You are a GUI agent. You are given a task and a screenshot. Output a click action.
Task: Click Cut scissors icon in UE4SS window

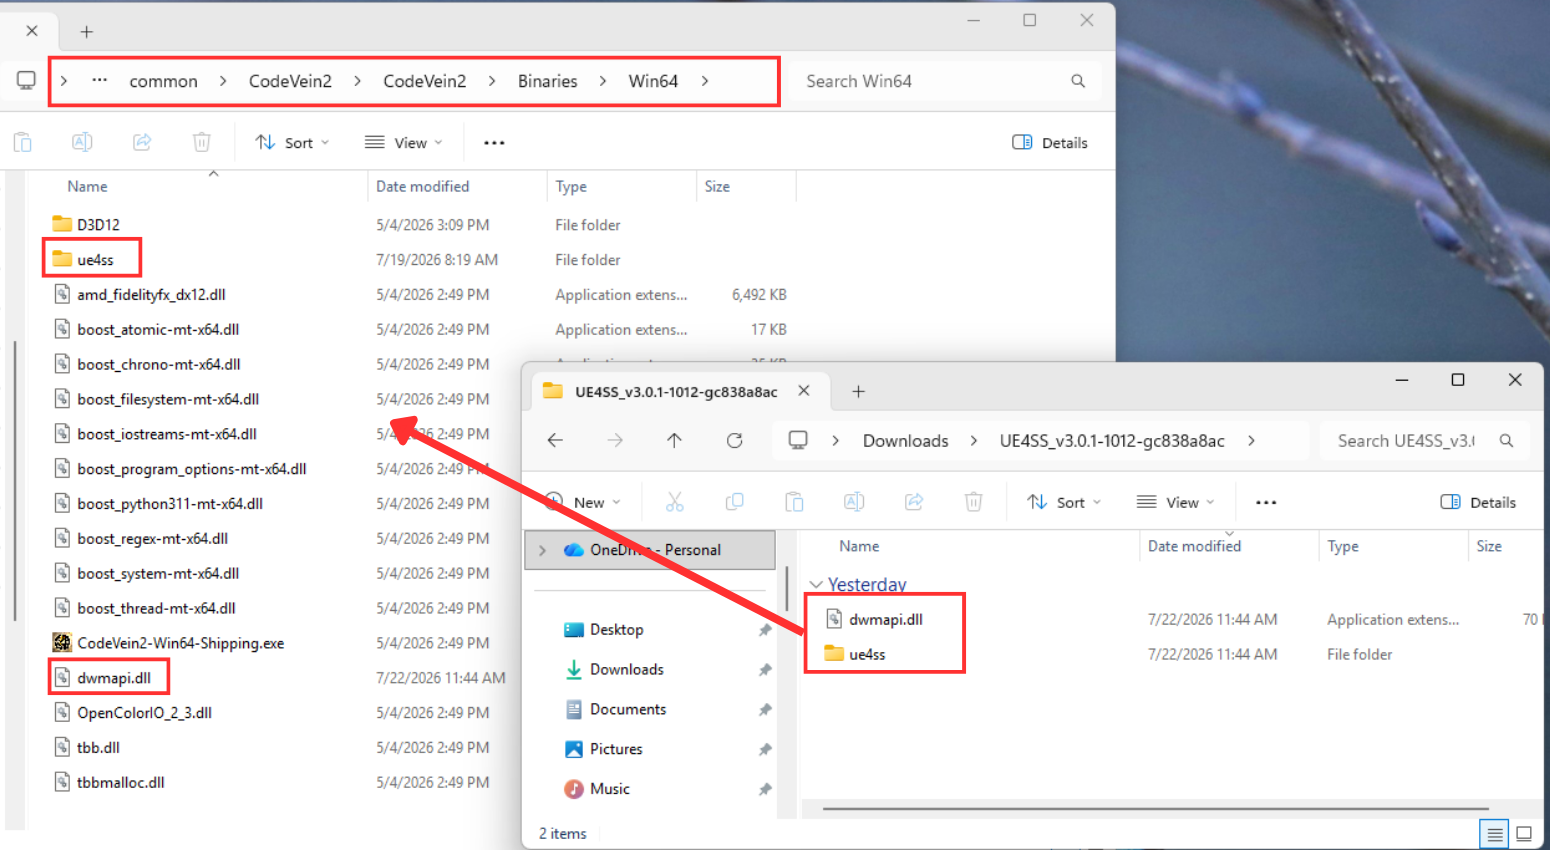click(x=675, y=502)
